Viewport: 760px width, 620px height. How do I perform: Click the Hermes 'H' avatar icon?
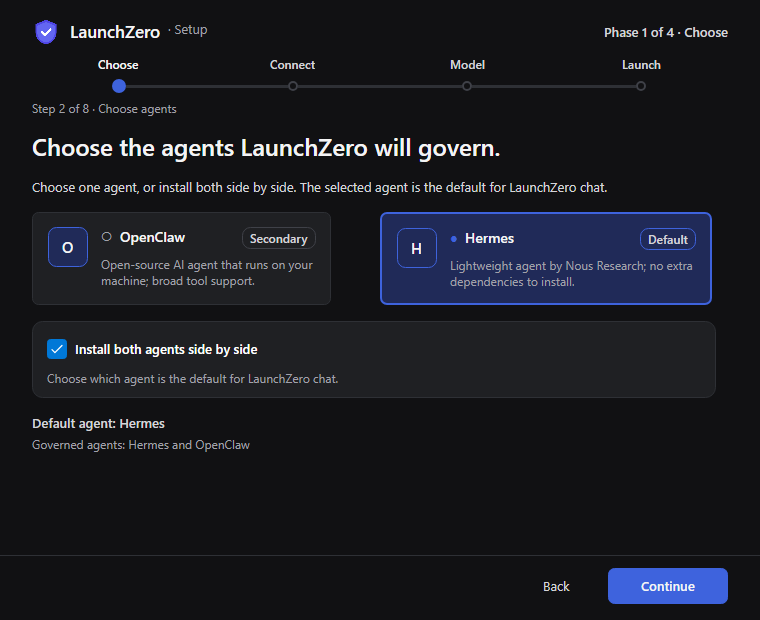pyautogui.click(x=417, y=248)
